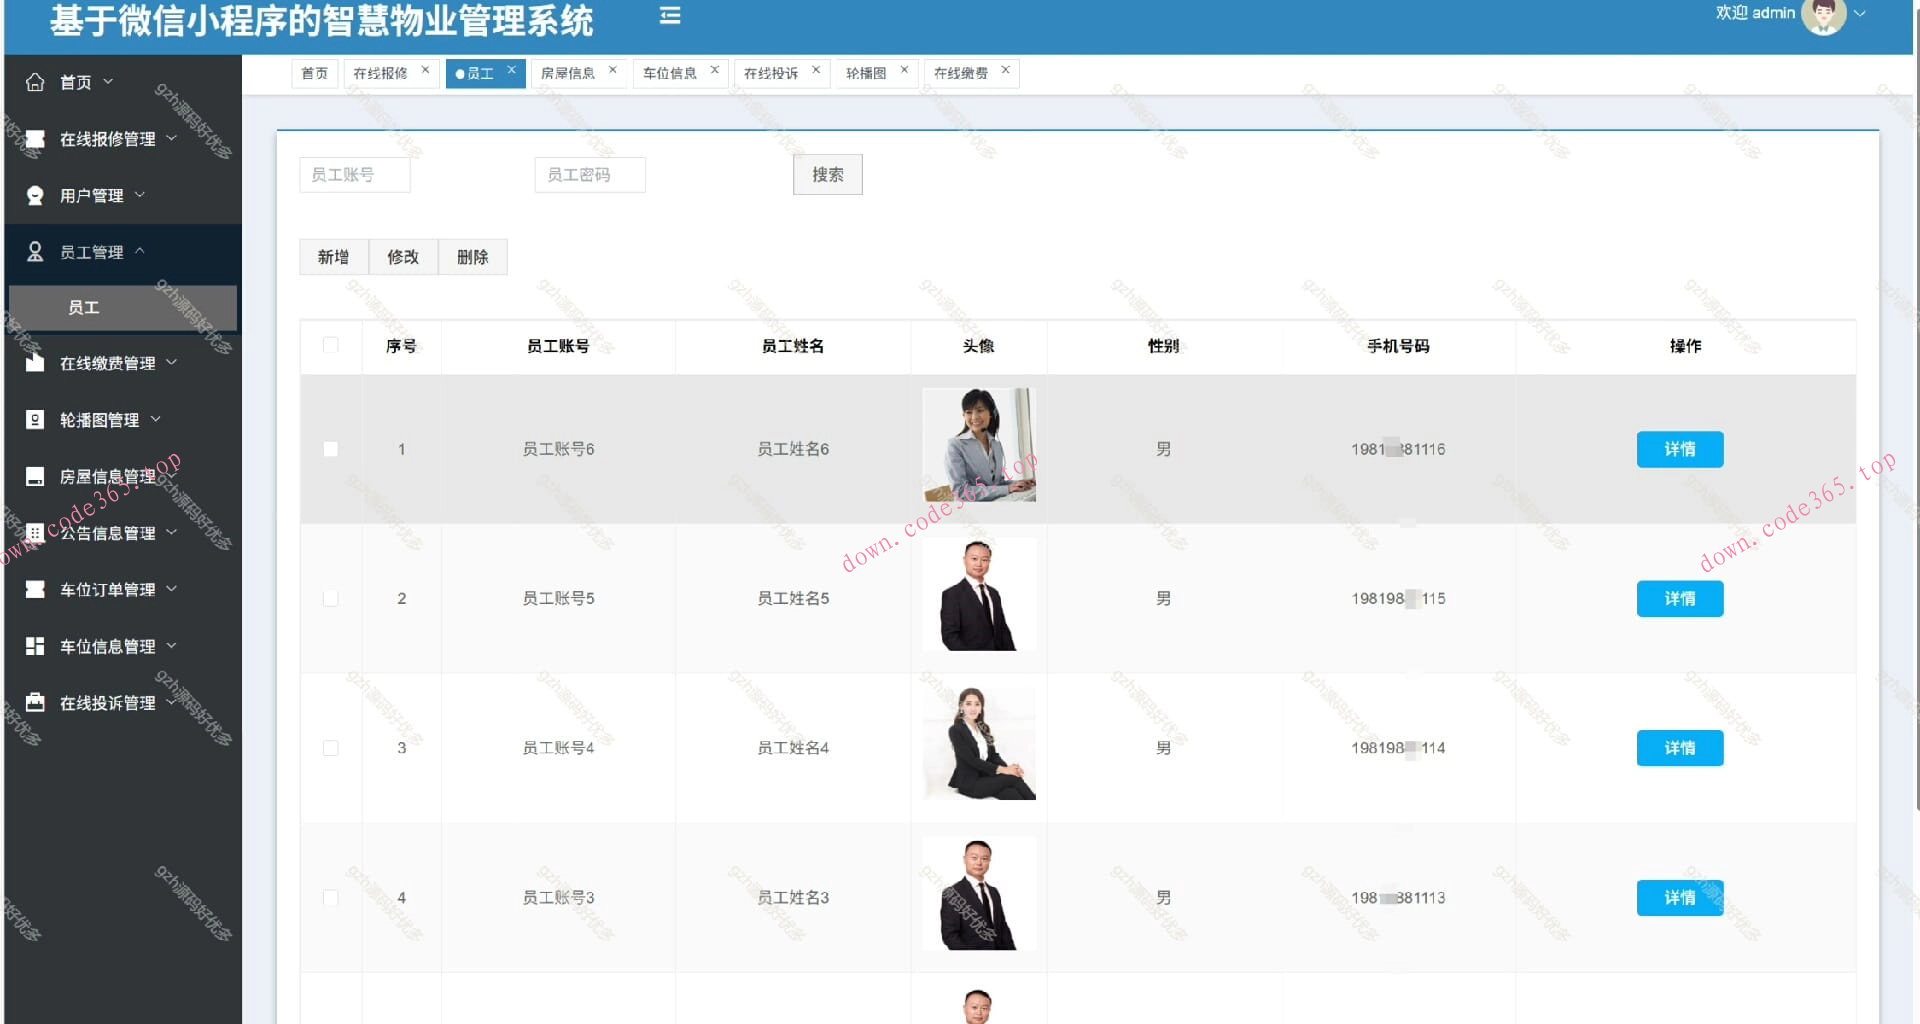
Task: Select the 首页 home icon in sidebar
Action: click(35, 82)
